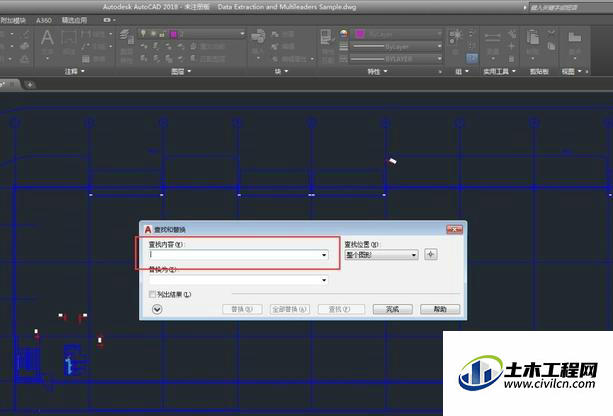The width and height of the screenshot is (613, 416).
Task: Open the replace with dropdown arrow
Action: (324, 280)
